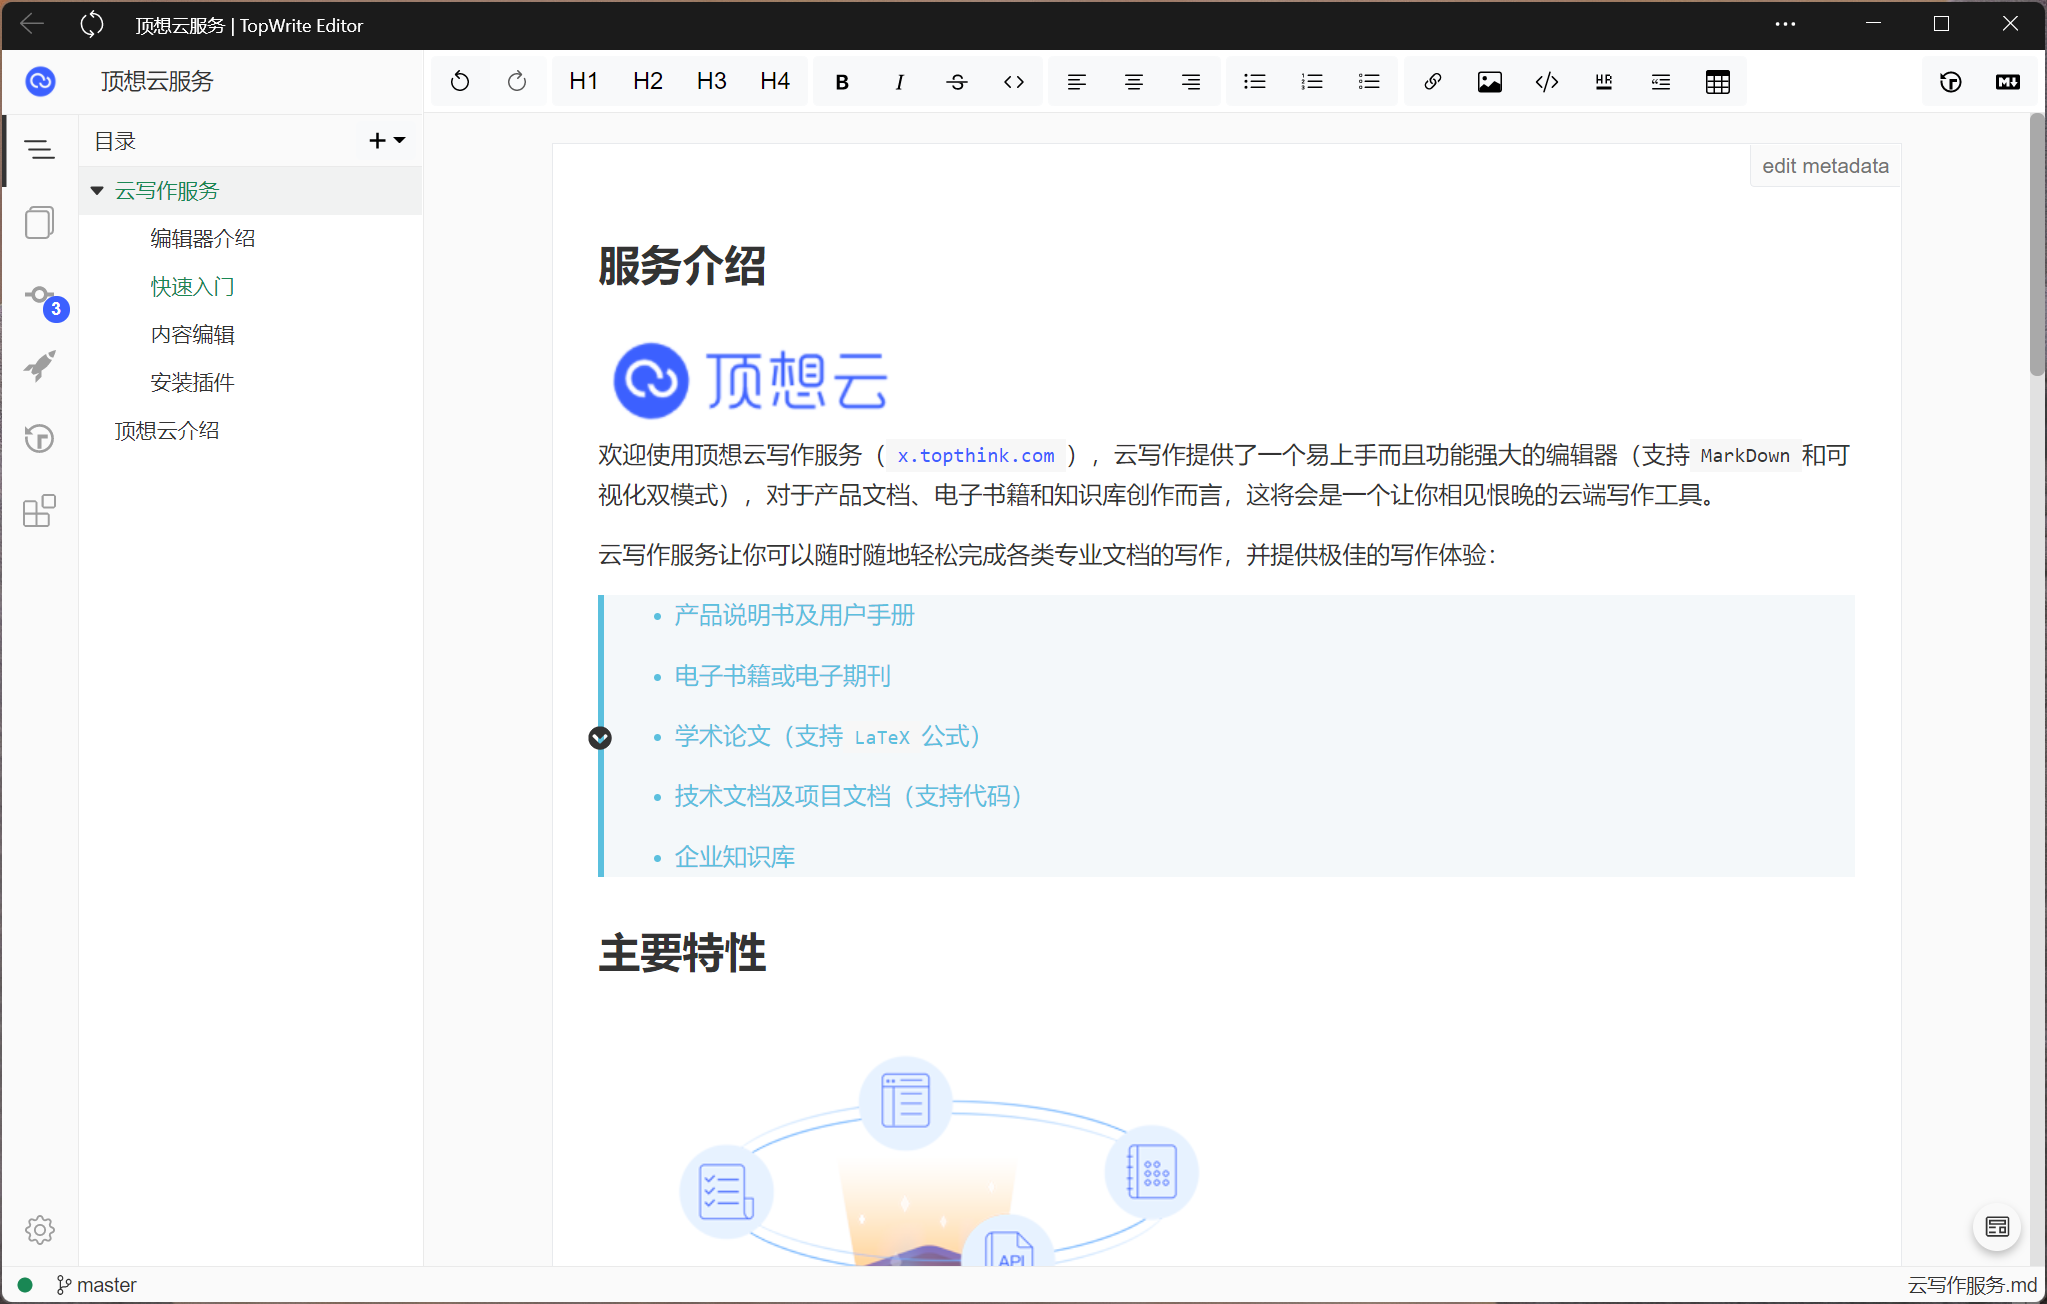Toggle bold formatting
This screenshot has width=2047, height=1304.
(842, 82)
